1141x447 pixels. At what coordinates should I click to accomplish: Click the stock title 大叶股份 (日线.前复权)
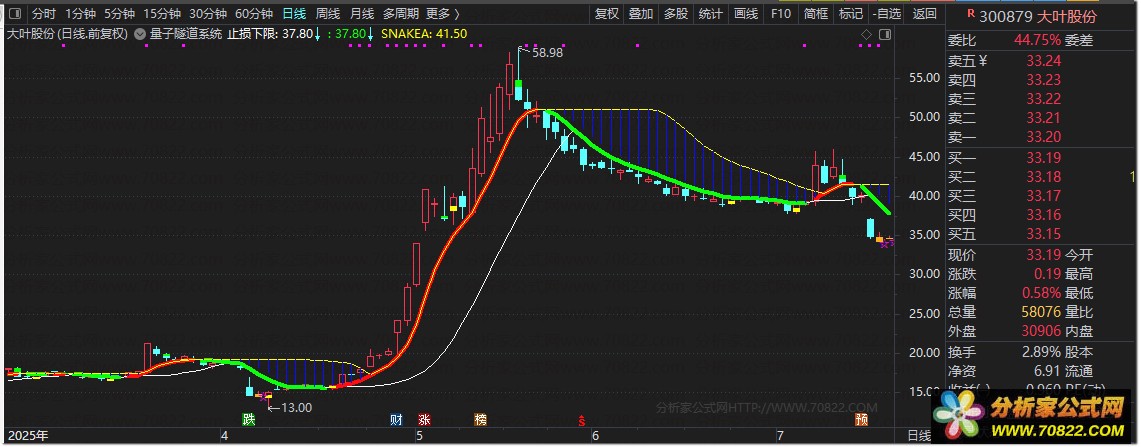tap(67, 33)
